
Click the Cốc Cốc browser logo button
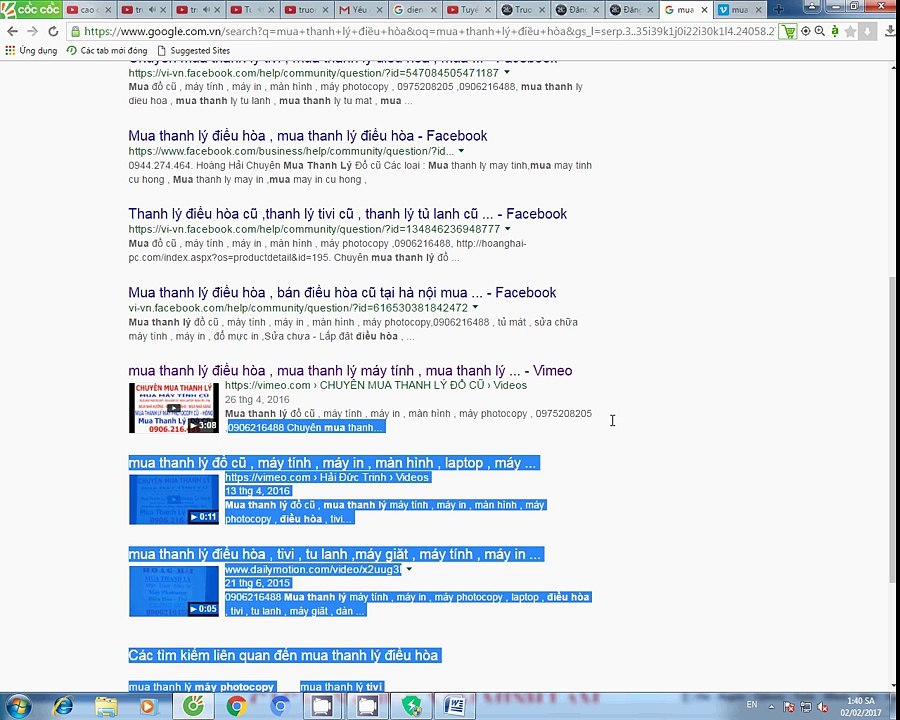[30, 9]
